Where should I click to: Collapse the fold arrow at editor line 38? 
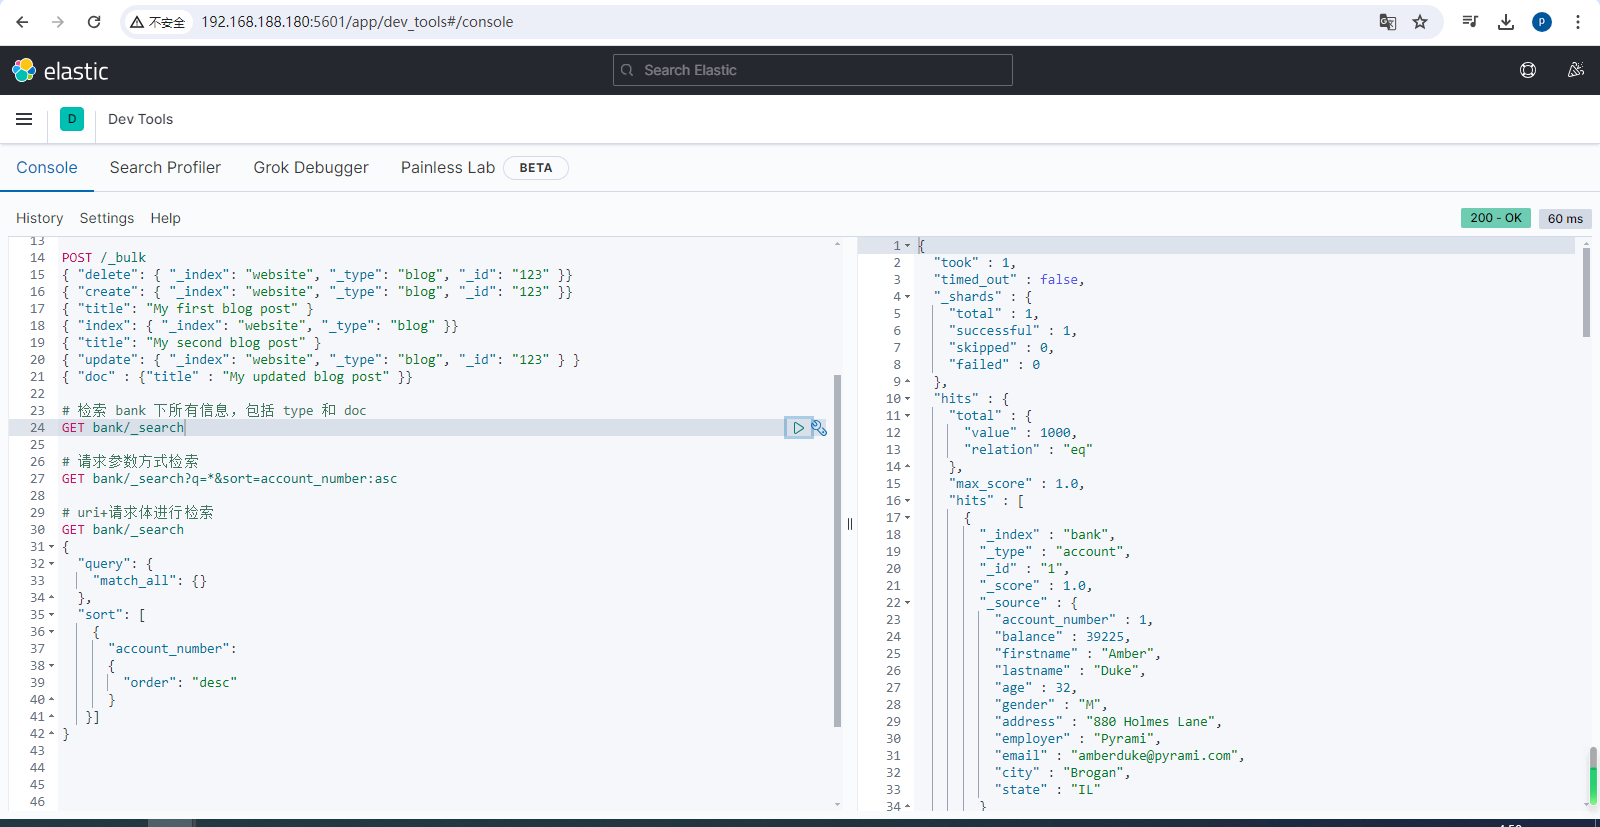click(52, 666)
